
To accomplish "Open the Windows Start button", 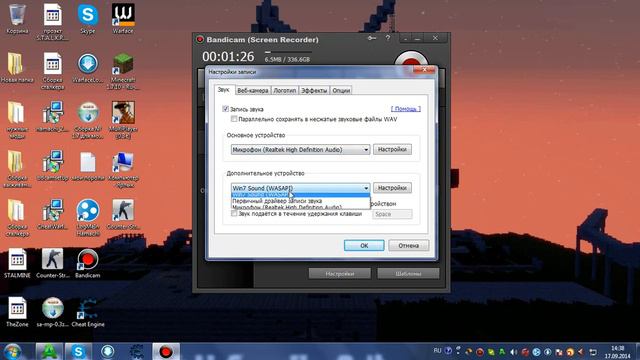I will (x=13, y=351).
